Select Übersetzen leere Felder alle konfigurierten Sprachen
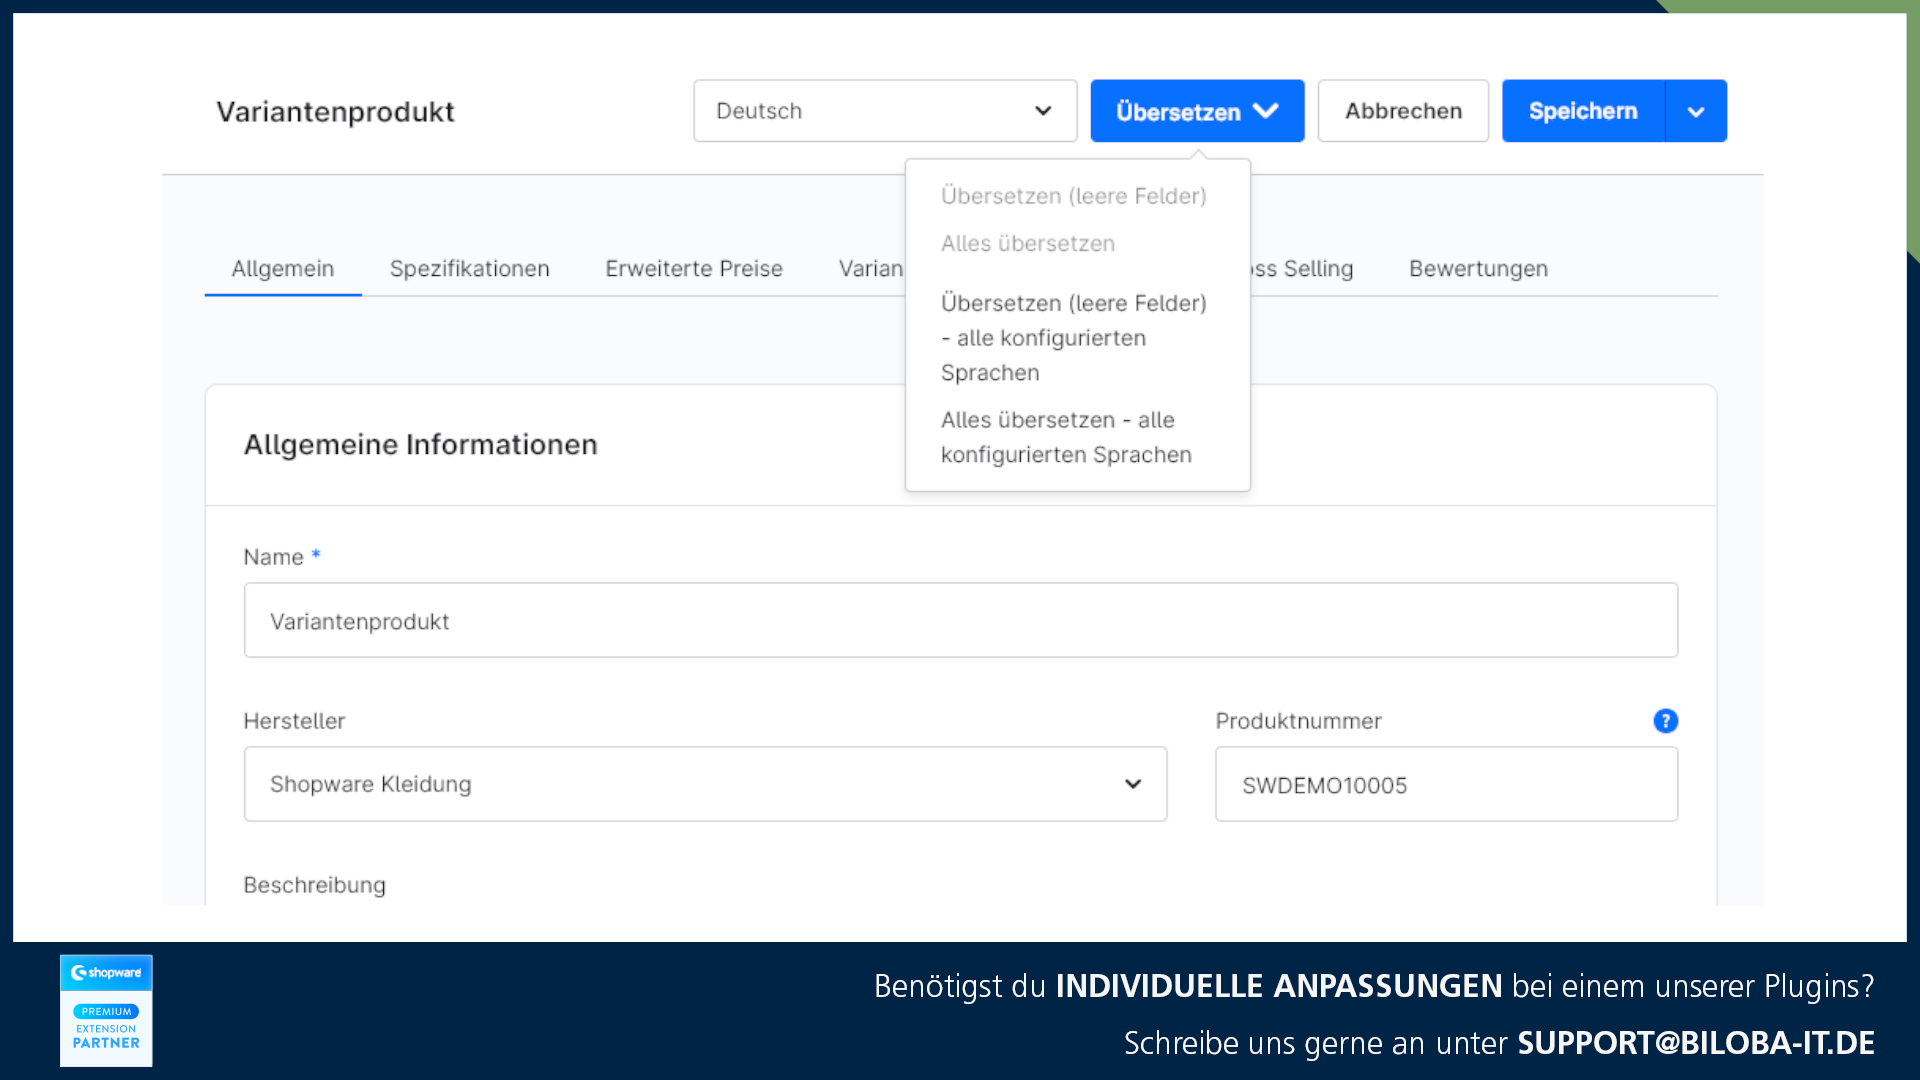This screenshot has height=1080, width=1920. (1073, 338)
